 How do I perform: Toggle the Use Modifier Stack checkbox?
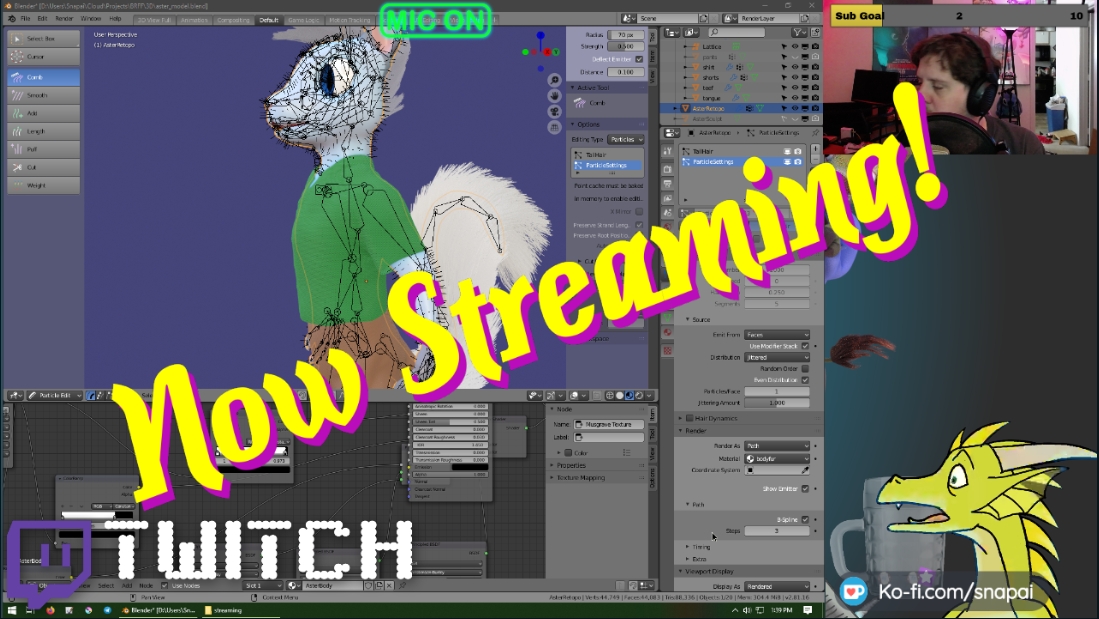pyautogui.click(x=805, y=346)
